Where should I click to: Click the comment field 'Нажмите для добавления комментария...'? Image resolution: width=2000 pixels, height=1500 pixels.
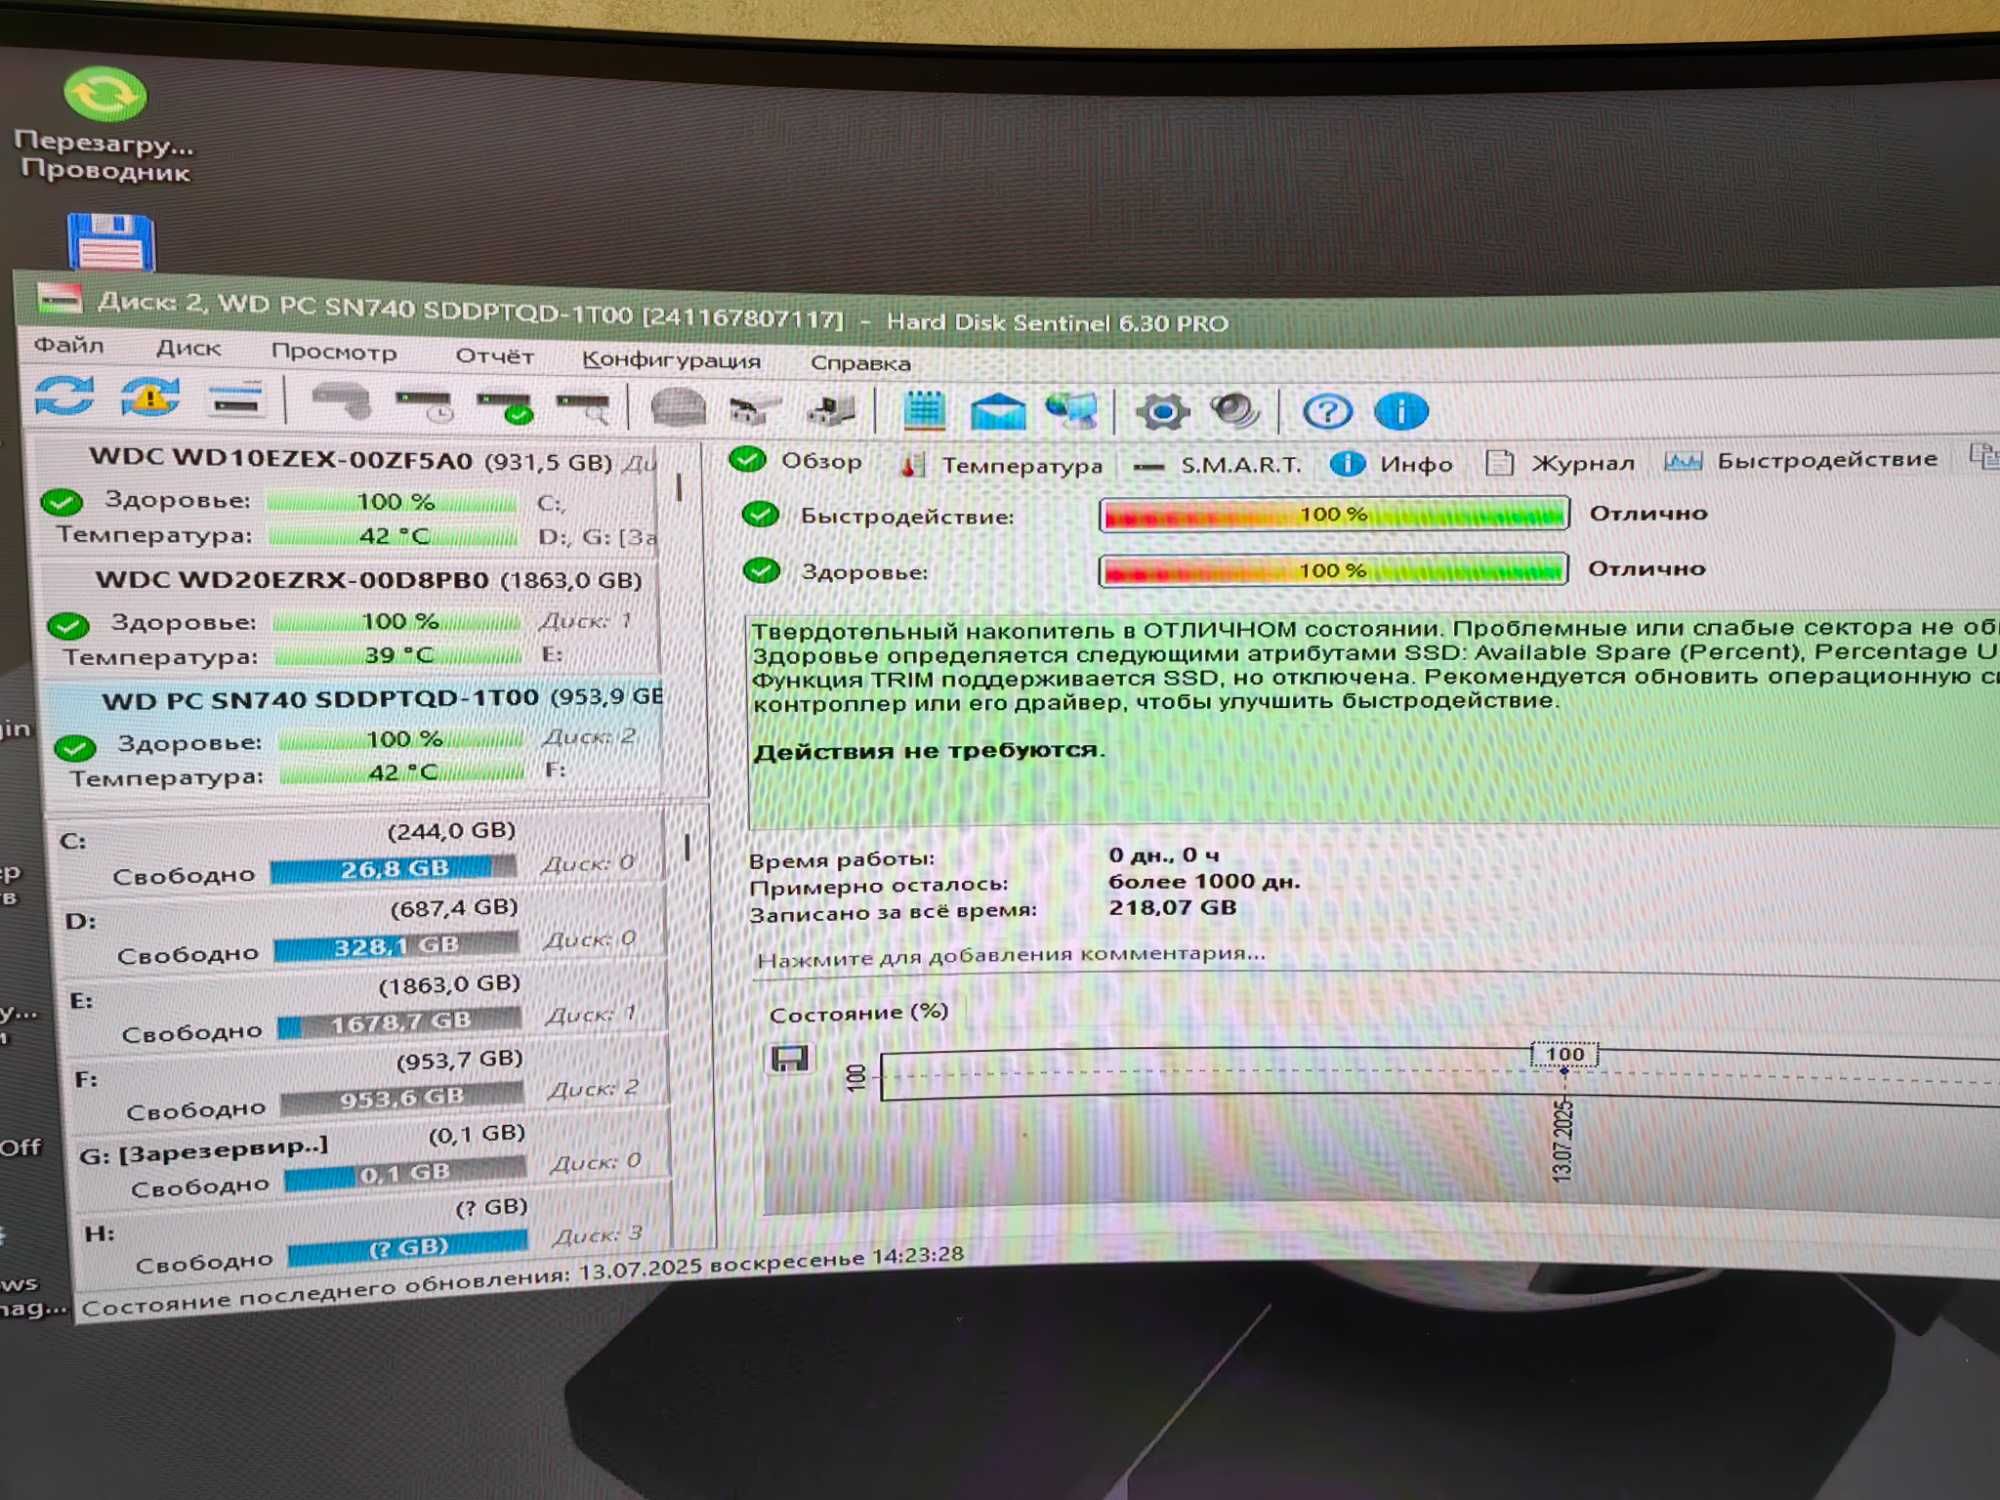pyautogui.click(x=1011, y=957)
